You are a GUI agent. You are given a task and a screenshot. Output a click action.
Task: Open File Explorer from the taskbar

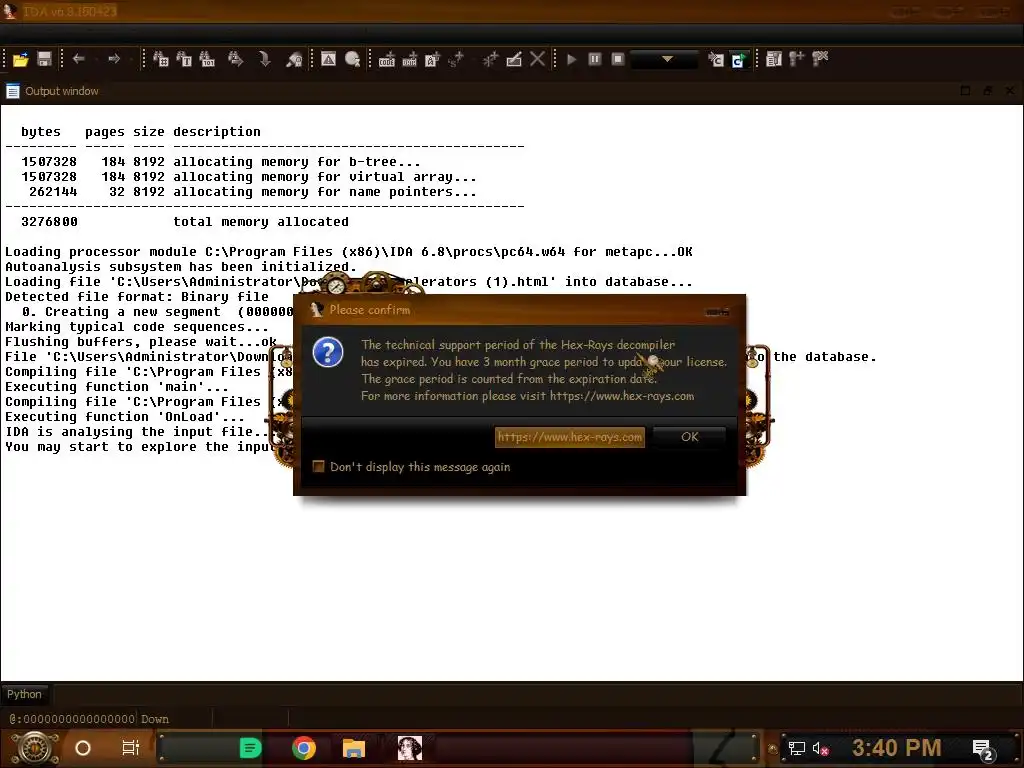[x=354, y=748]
